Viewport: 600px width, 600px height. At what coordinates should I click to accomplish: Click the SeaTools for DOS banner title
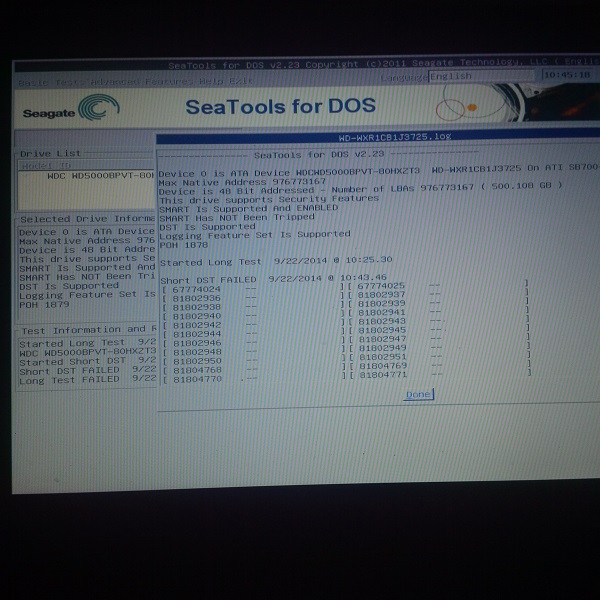pyautogui.click(x=280, y=106)
